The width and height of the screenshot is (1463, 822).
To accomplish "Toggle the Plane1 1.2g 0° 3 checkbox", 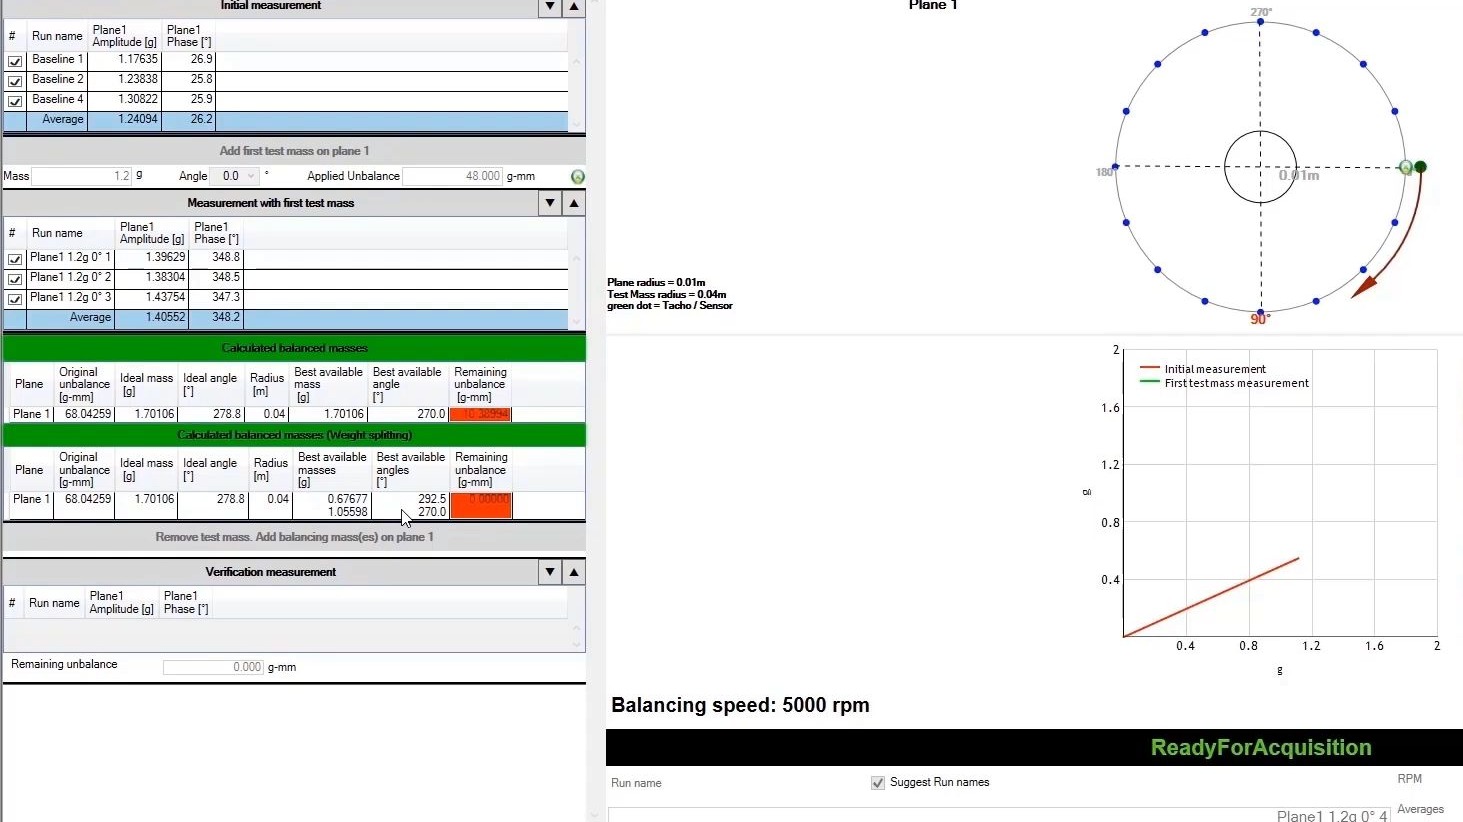I will coord(15,299).
